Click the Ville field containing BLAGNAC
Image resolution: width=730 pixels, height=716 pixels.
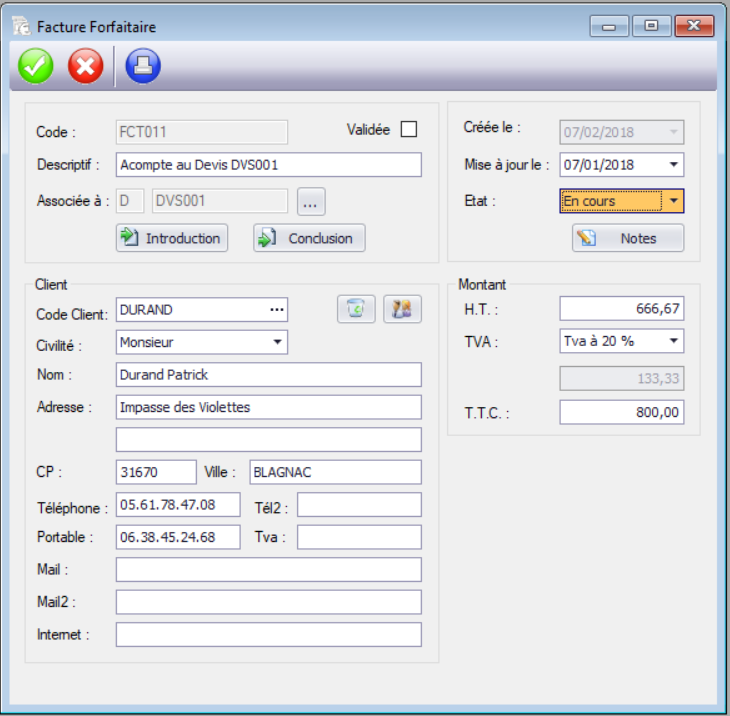click(334, 472)
